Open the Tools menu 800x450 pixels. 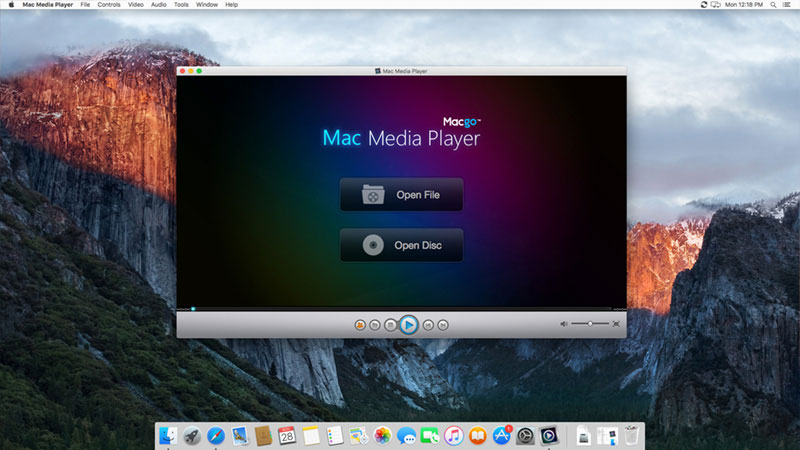181,5
